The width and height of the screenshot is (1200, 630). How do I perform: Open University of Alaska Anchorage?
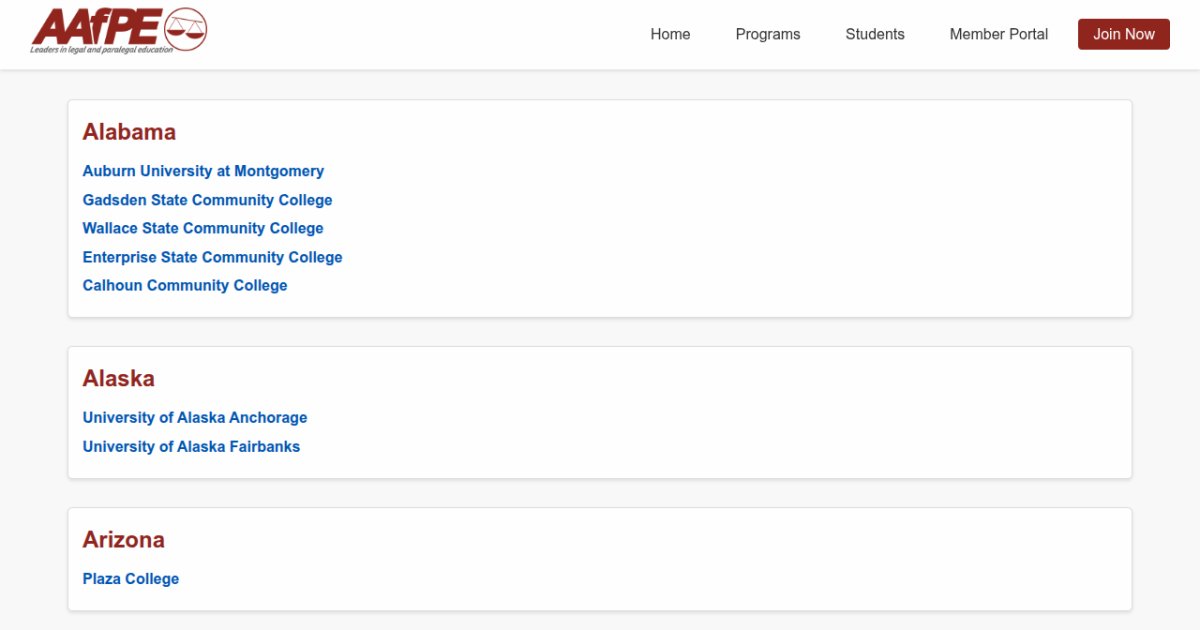[195, 417]
